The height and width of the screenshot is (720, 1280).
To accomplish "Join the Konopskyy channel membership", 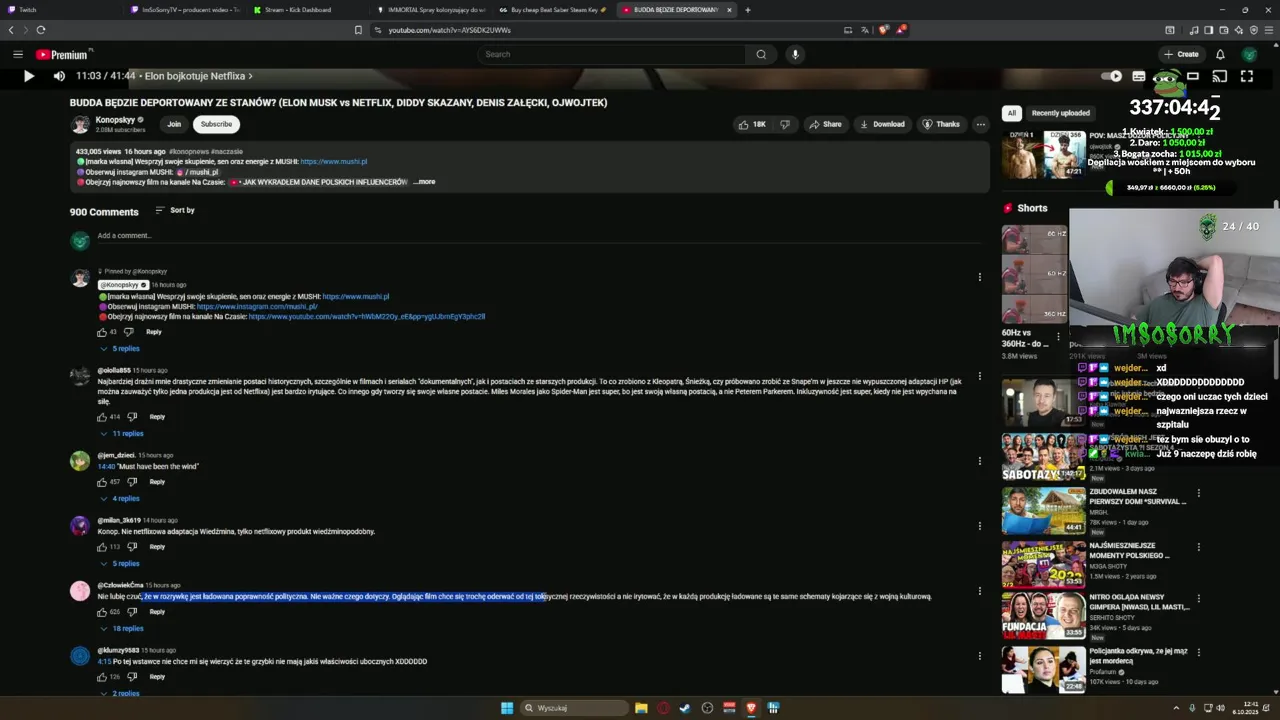I will click(x=174, y=124).
